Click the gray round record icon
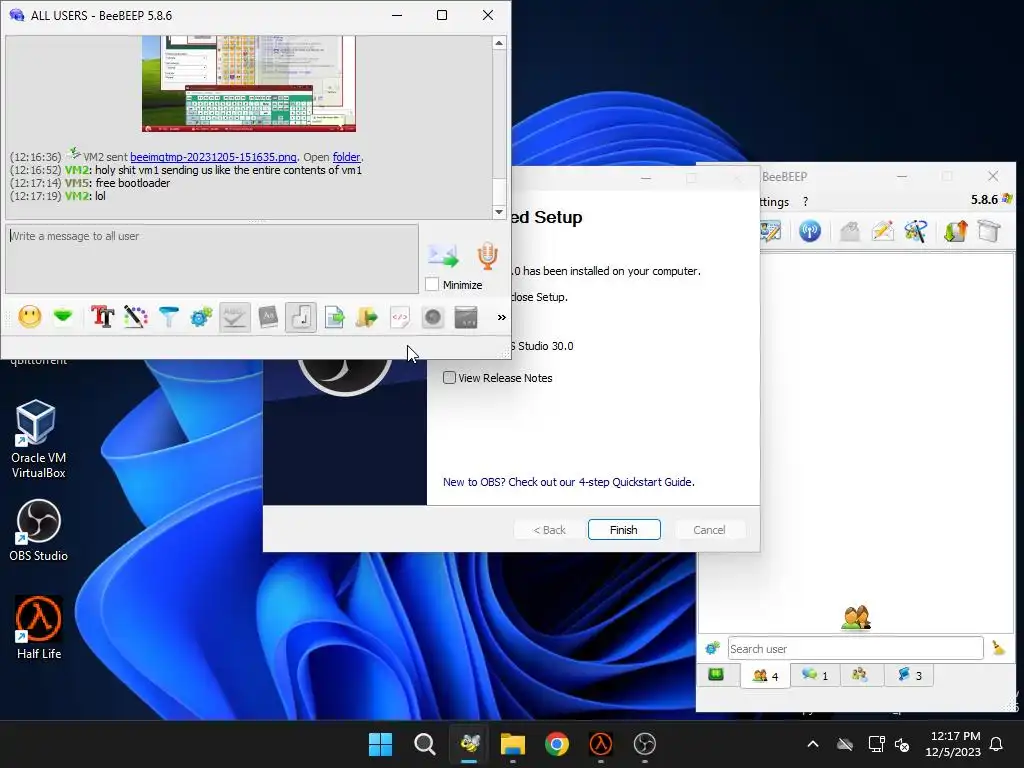1024x768 pixels. (433, 317)
